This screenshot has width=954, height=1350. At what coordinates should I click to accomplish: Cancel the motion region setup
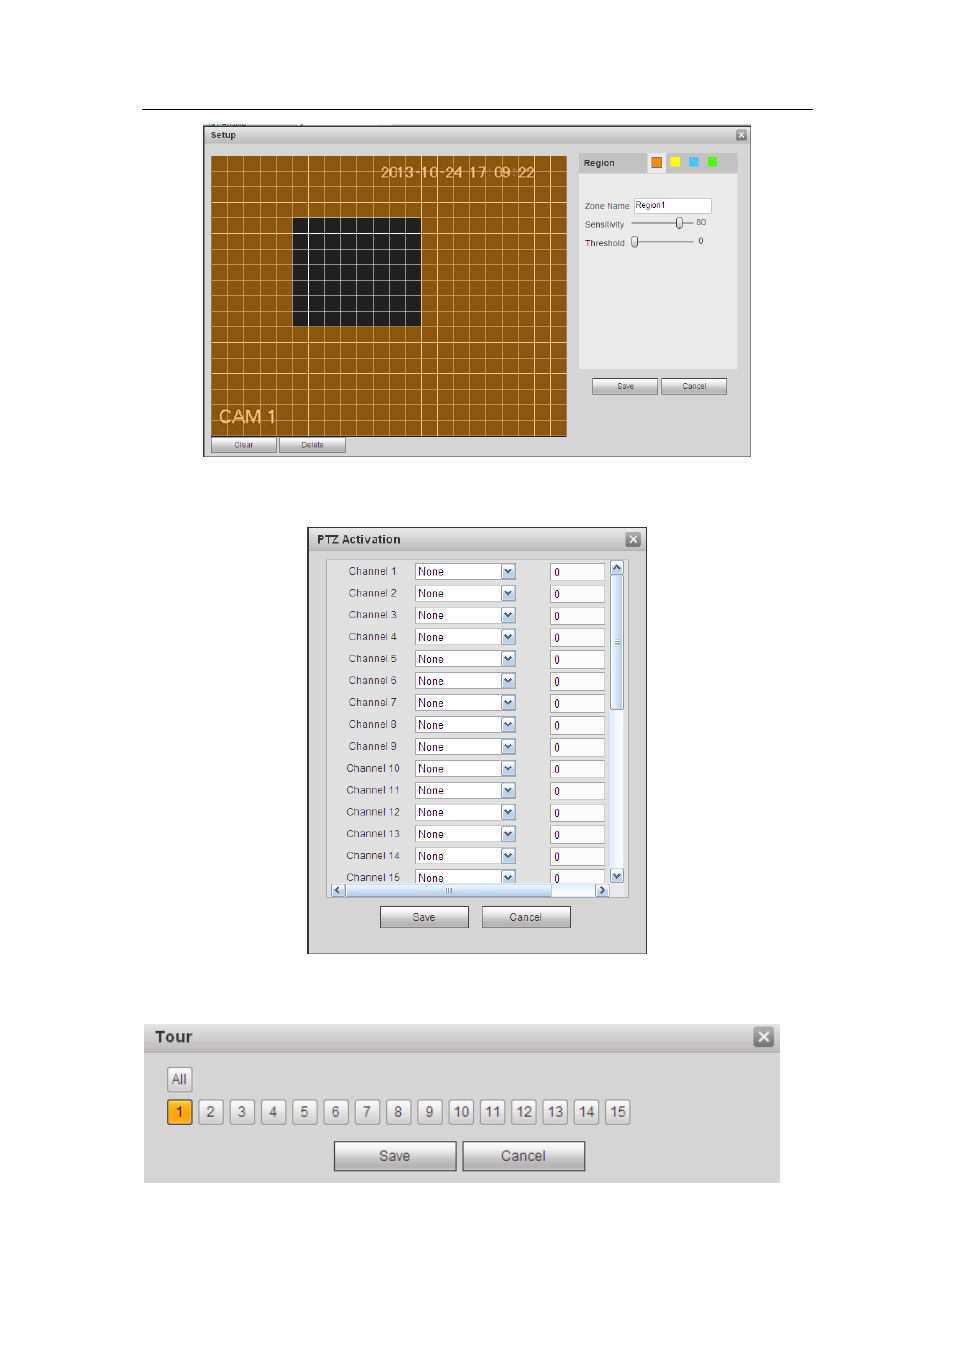[x=694, y=386]
